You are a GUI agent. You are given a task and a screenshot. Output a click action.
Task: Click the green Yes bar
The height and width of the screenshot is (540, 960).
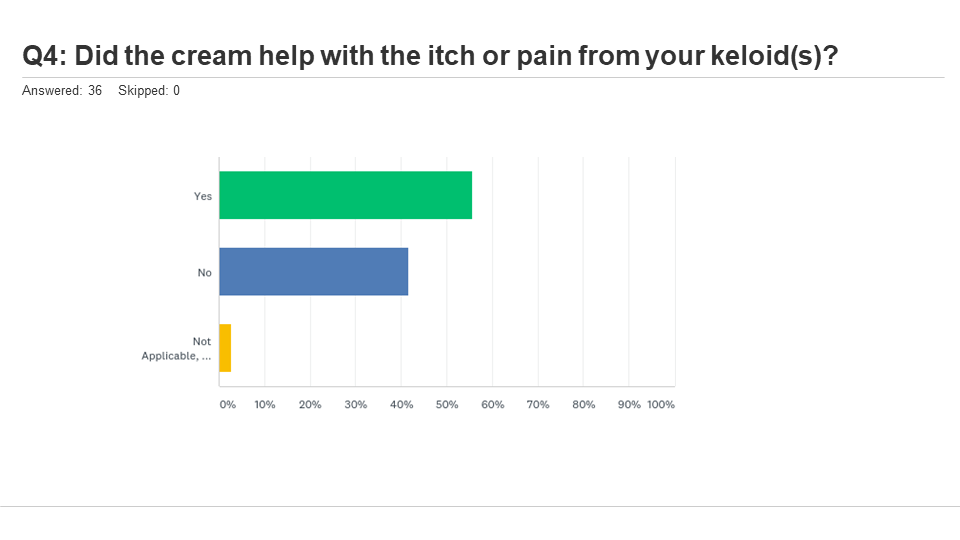(x=345, y=195)
